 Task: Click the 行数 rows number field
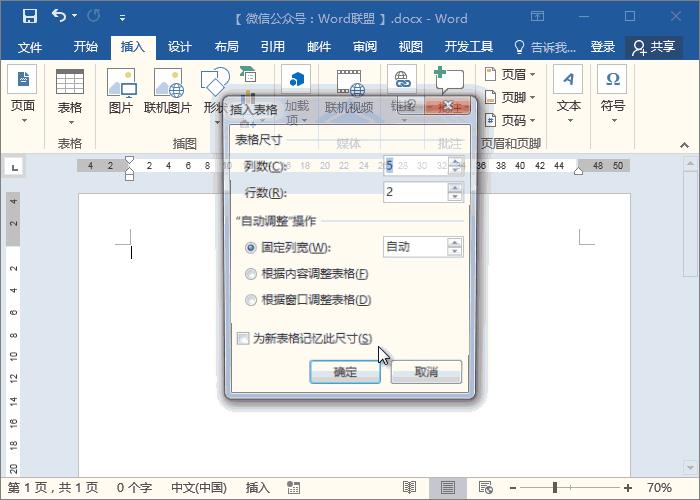(x=415, y=192)
